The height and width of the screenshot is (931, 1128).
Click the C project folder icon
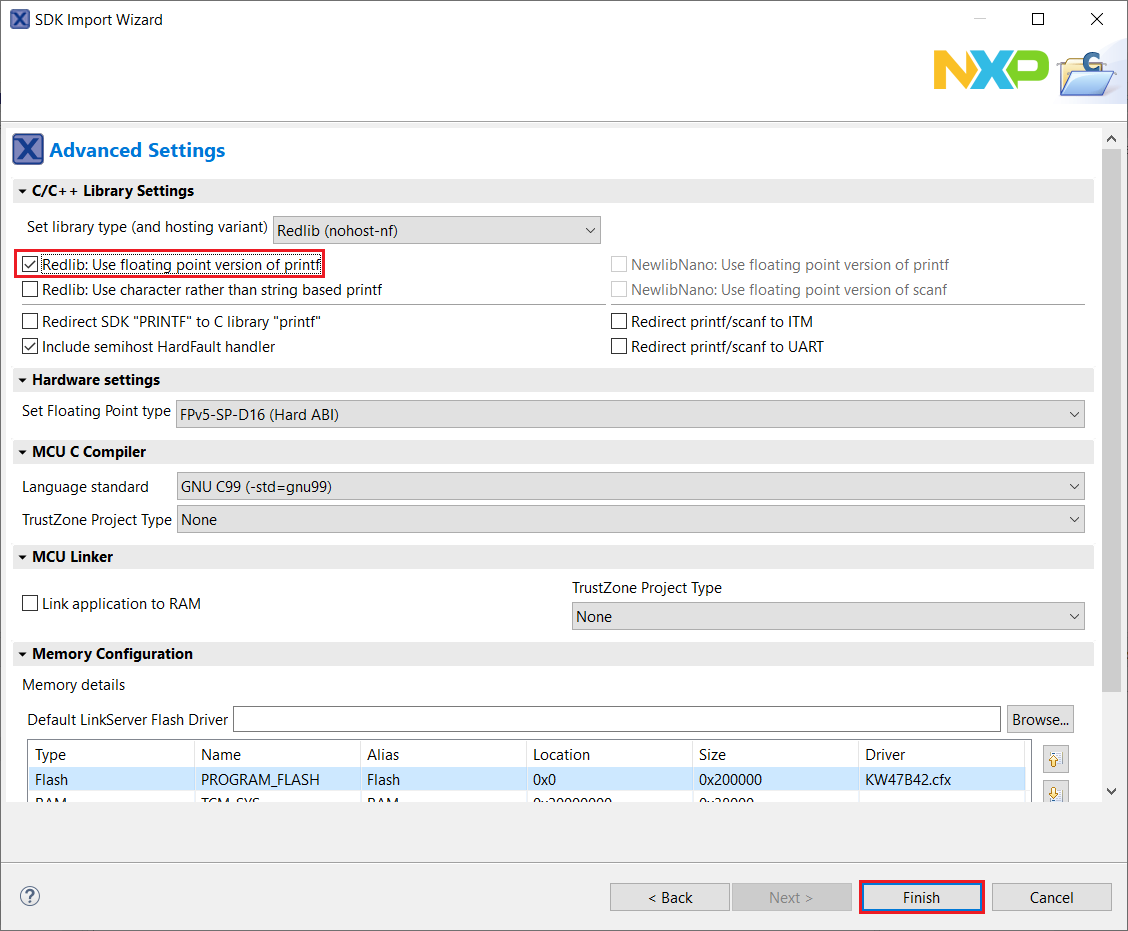coord(1087,72)
